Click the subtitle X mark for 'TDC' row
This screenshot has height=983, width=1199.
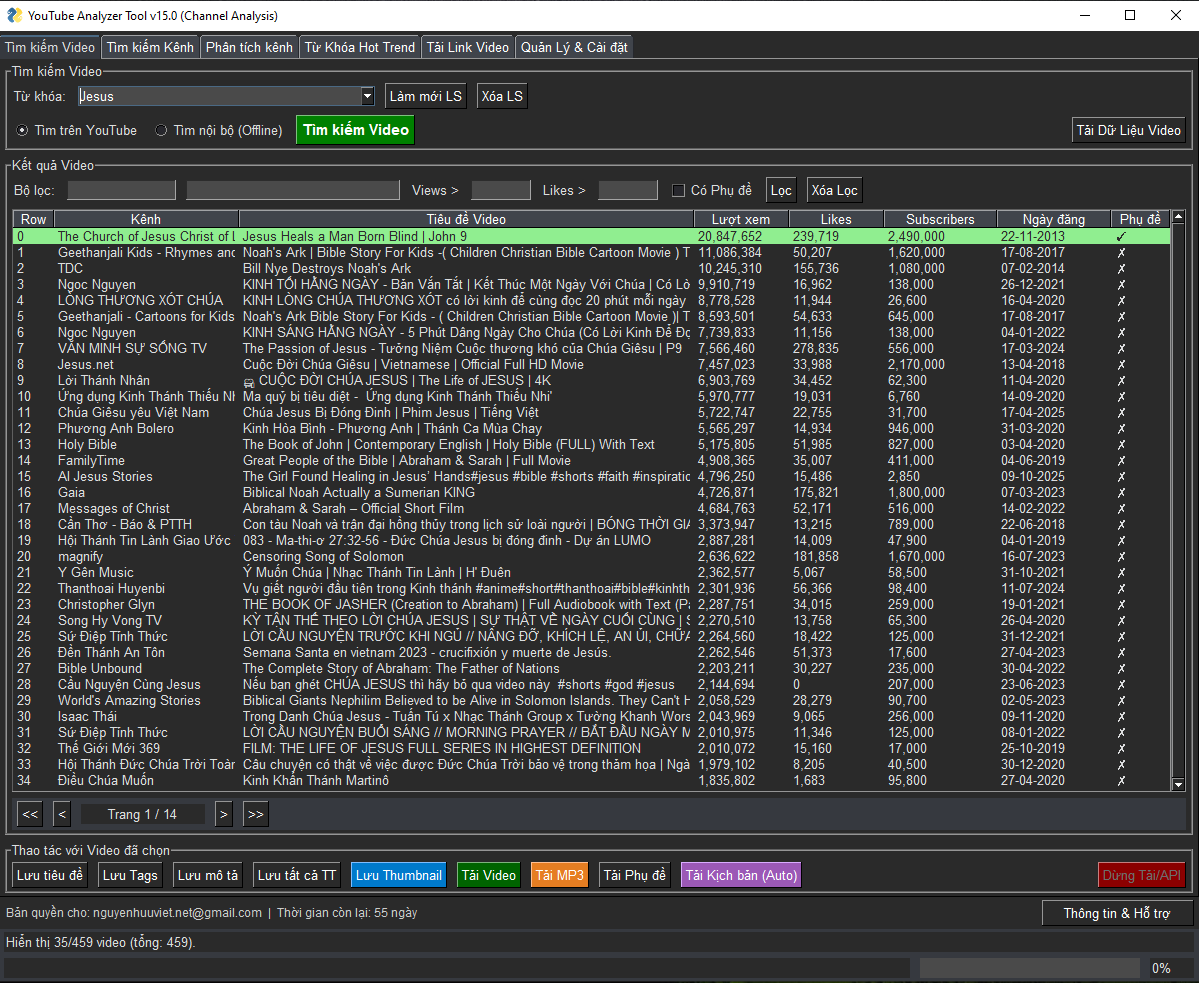(1121, 269)
